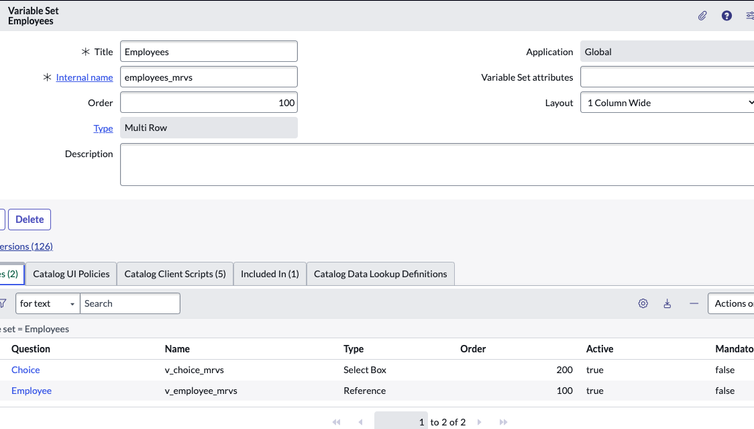
Task: Click into the Description text area
Action: pyautogui.click(x=437, y=164)
